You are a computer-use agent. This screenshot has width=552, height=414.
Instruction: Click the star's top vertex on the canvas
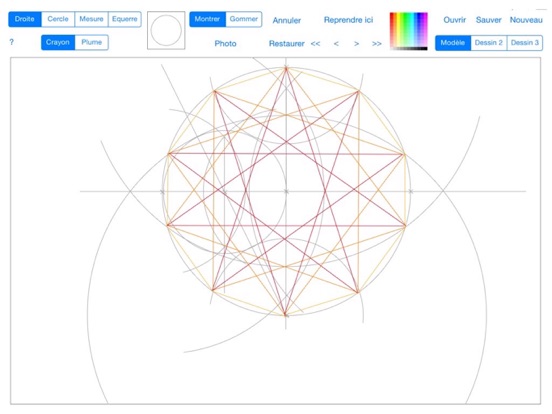[286, 68]
